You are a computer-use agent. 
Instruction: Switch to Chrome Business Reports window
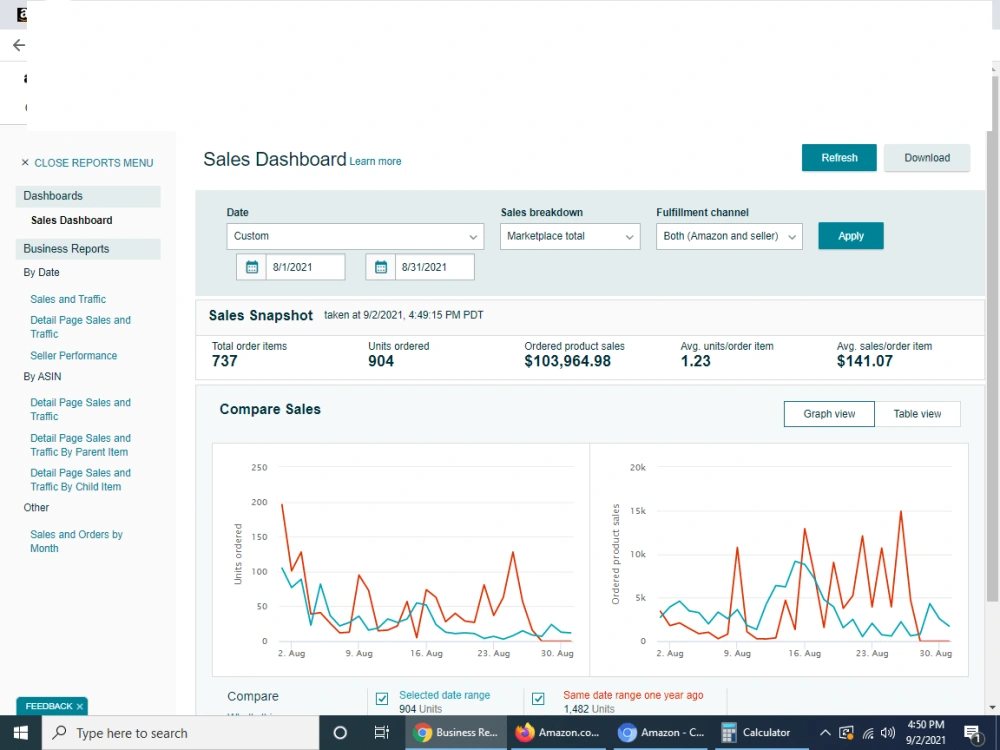pyautogui.click(x=455, y=733)
